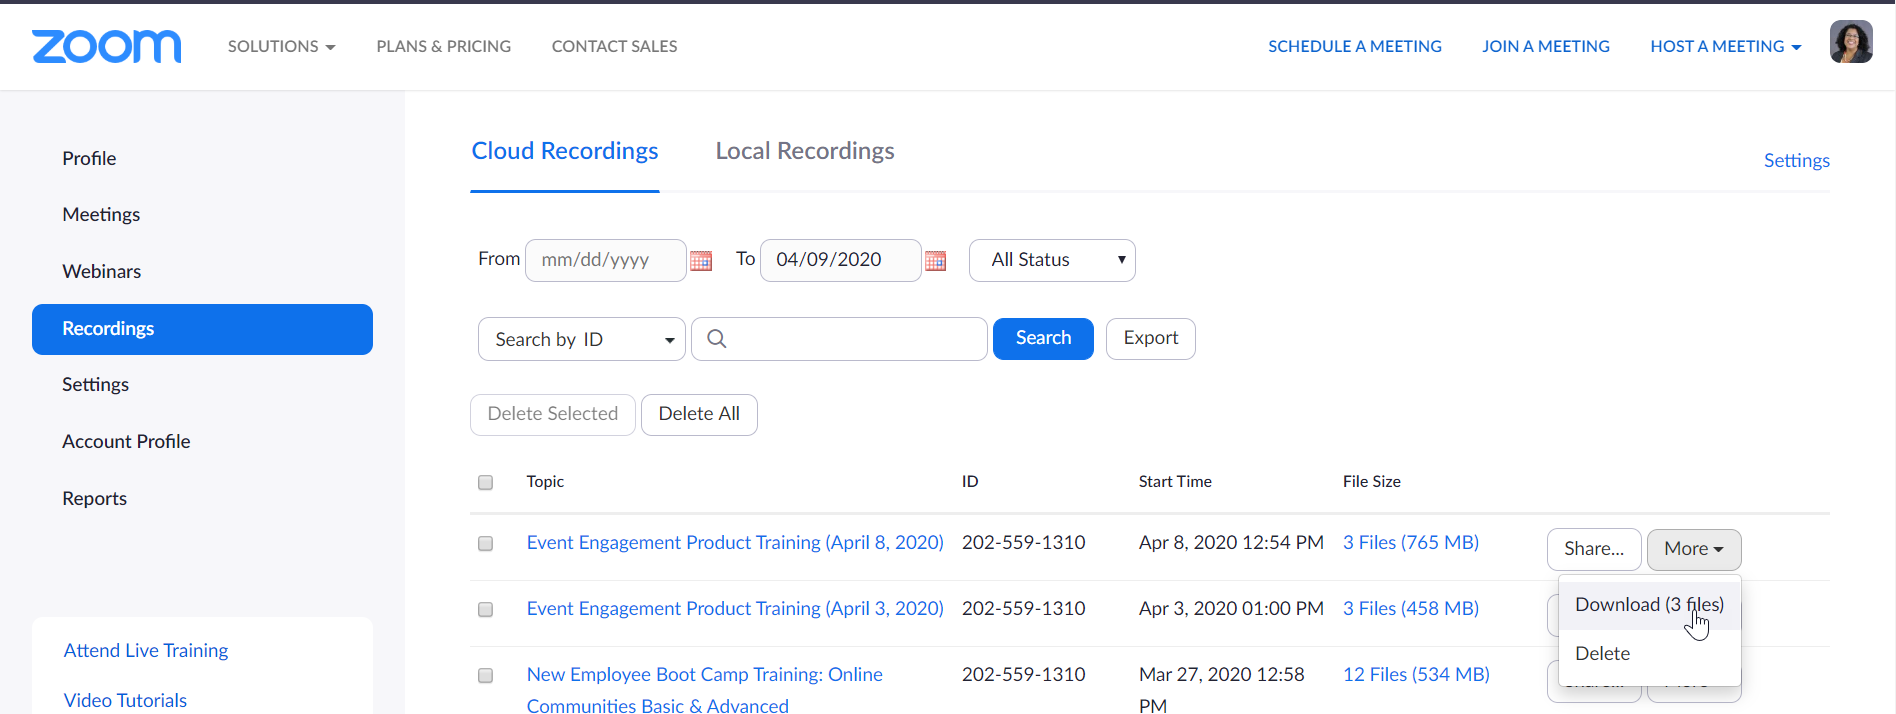1896x714 pixels.
Task: Focus the To date field showing 04/09/2020
Action: pyautogui.click(x=840, y=260)
